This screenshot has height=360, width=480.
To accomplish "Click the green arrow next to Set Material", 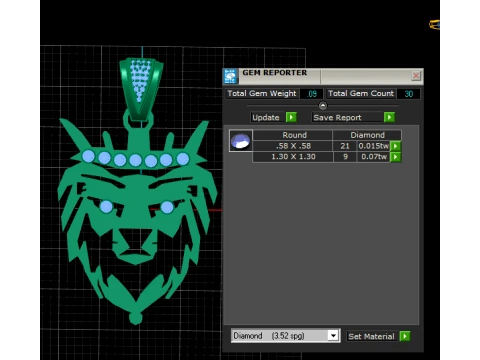I will [x=405, y=336].
